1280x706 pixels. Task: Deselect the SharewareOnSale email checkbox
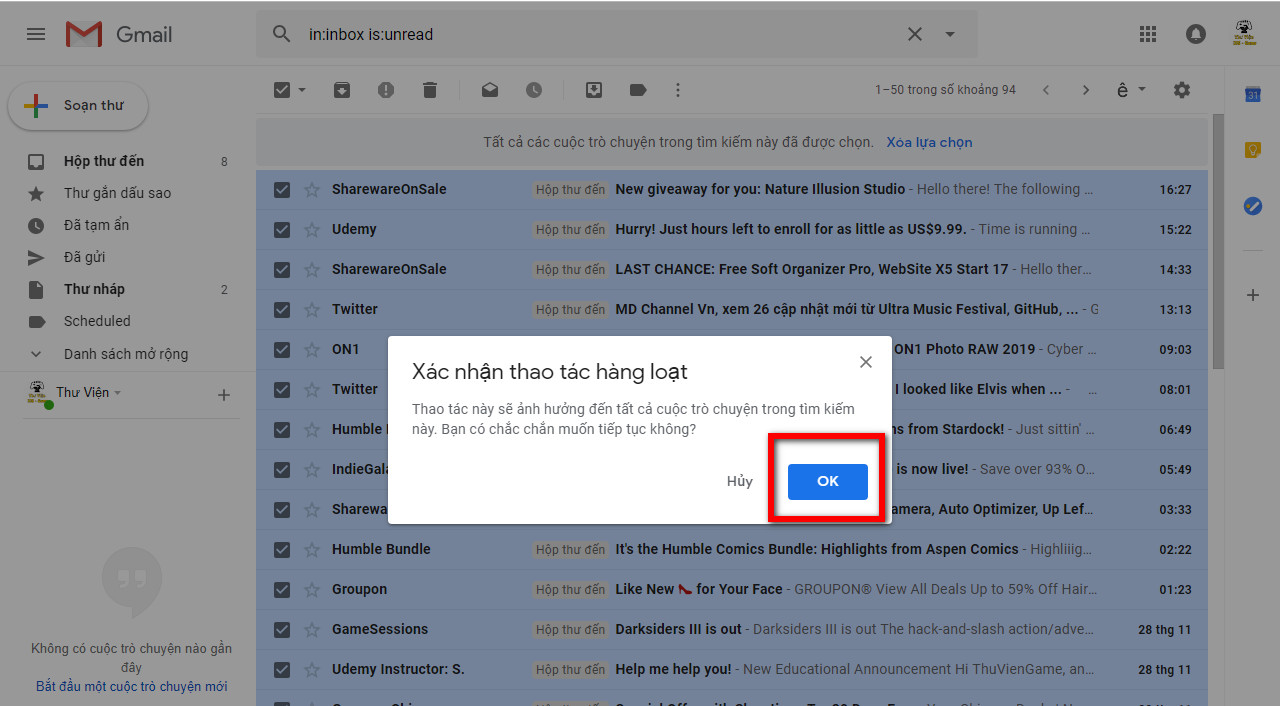tap(281, 188)
